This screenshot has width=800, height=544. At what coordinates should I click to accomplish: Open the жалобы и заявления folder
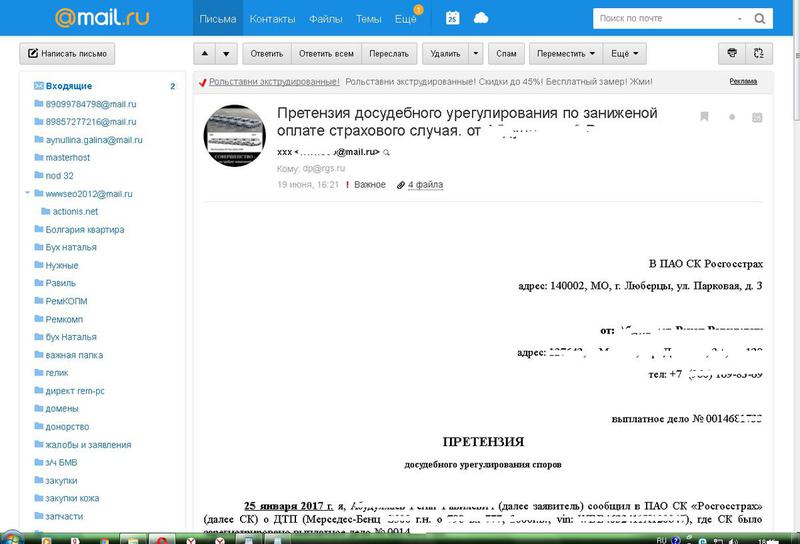pyautogui.click(x=83, y=445)
